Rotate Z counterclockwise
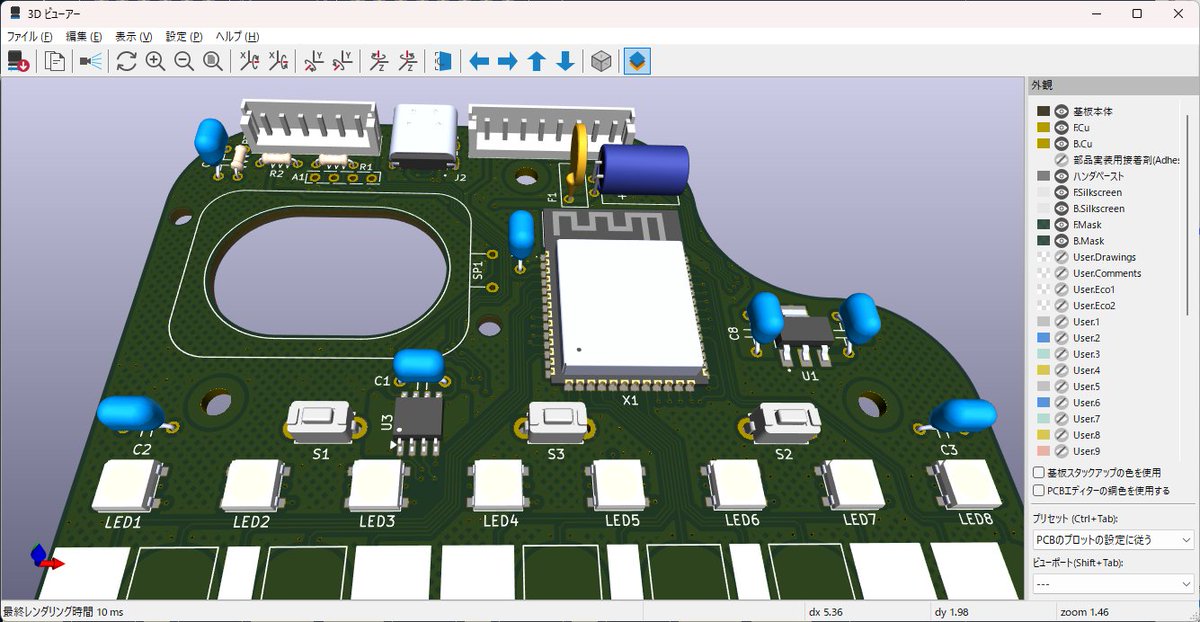This screenshot has height=622, width=1200. [407, 61]
